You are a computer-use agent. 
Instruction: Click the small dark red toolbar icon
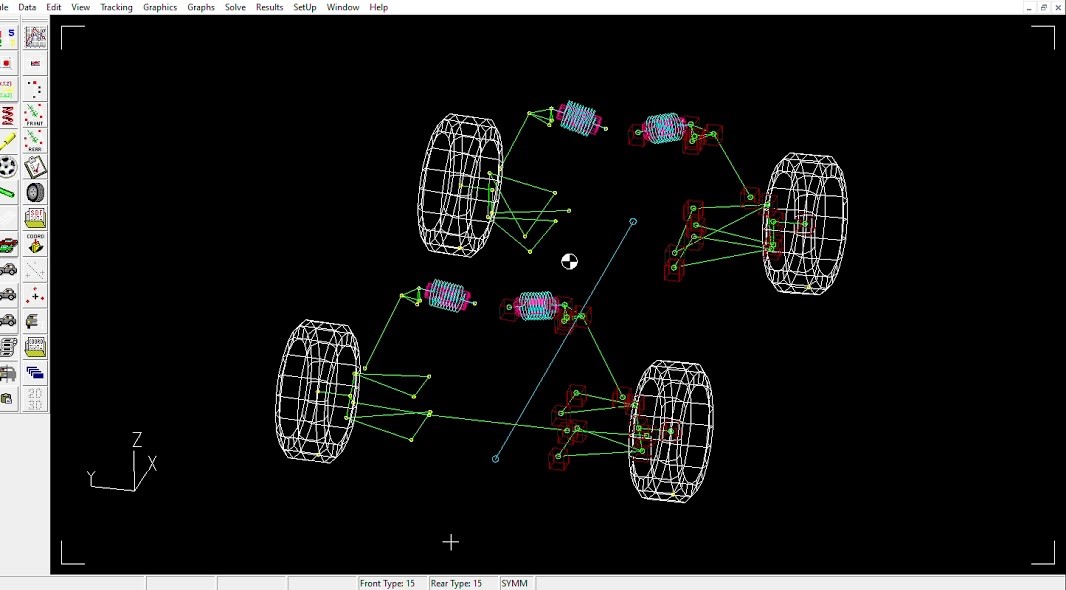coord(35,63)
